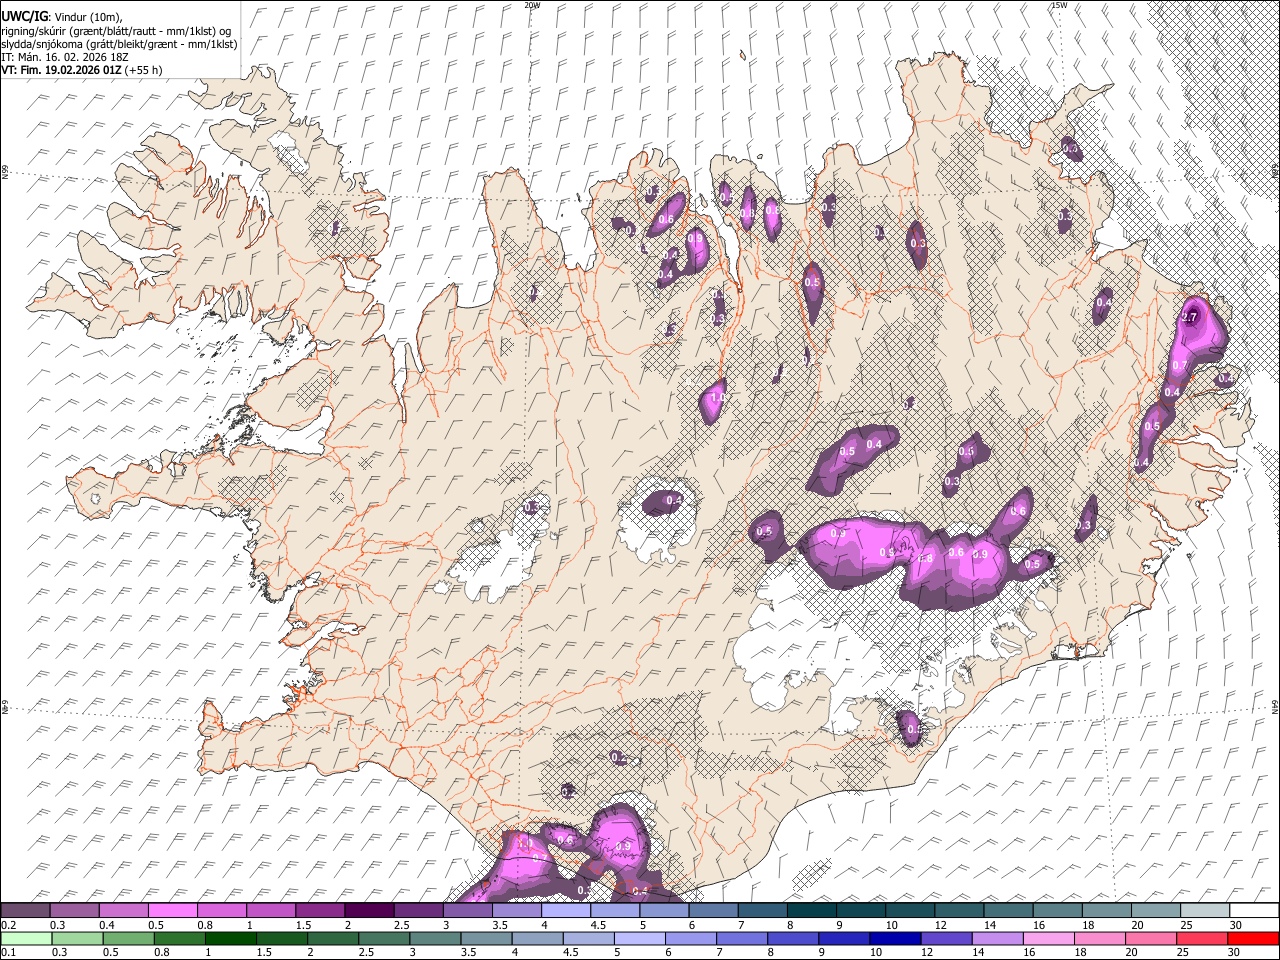Click the 2.7 precipitation value in the east

point(1189,318)
